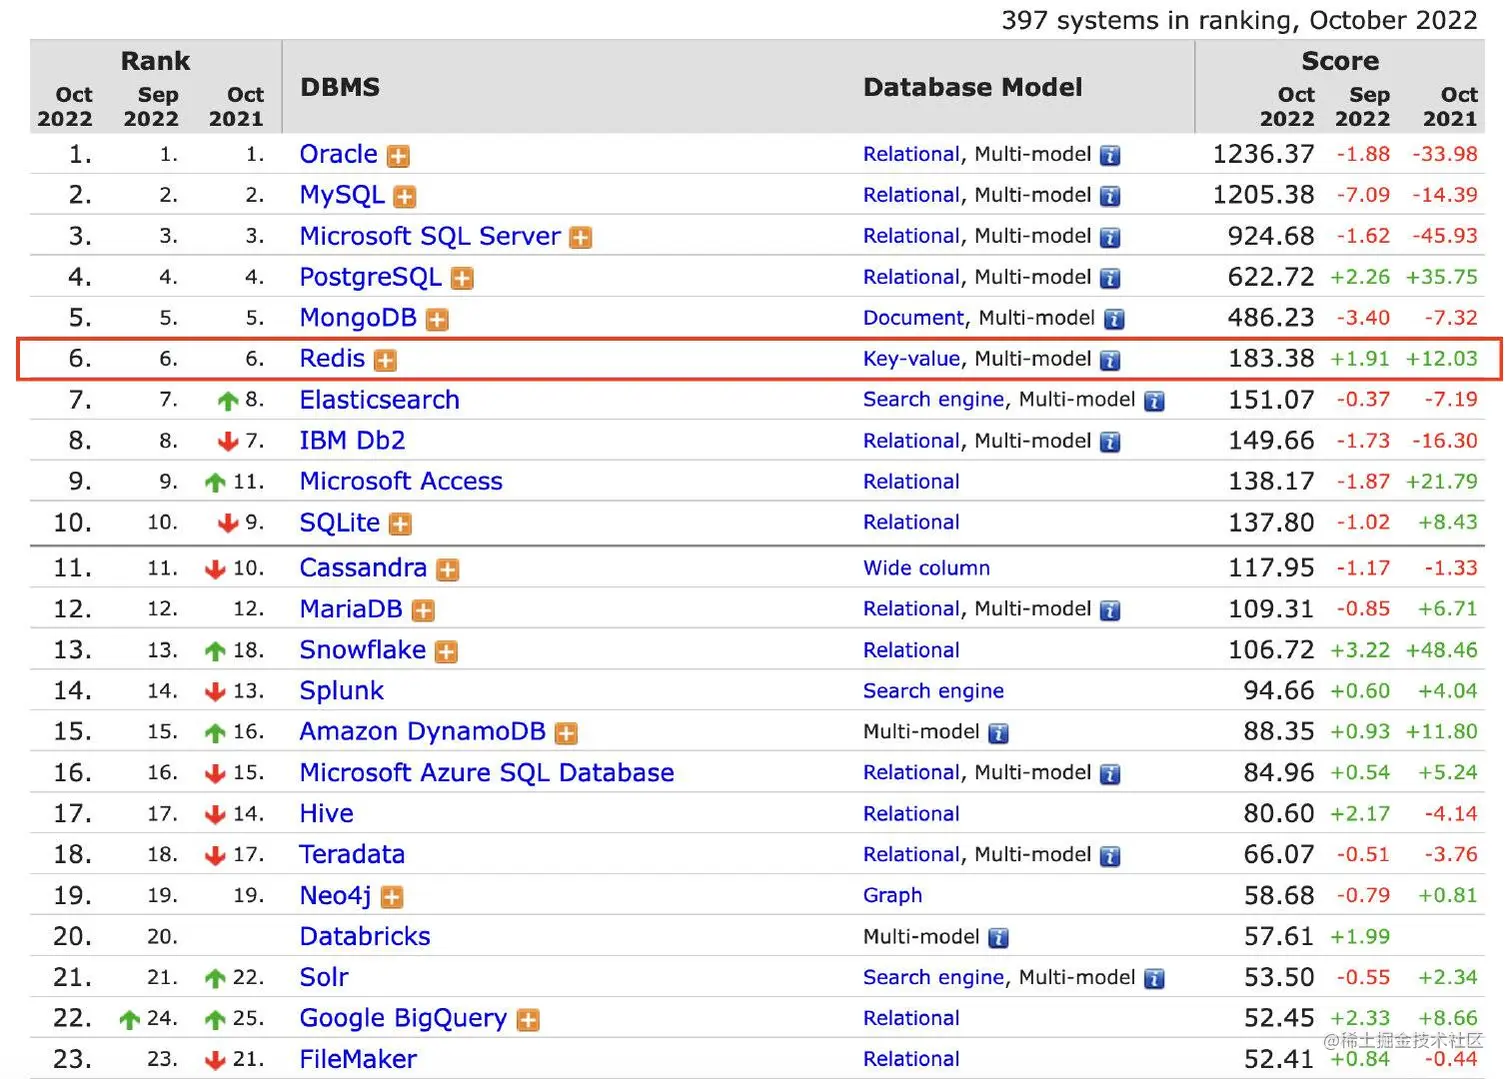The image size is (1512, 1079).
Task: Open Search engine link in Splunk row
Action: pyautogui.click(x=933, y=691)
